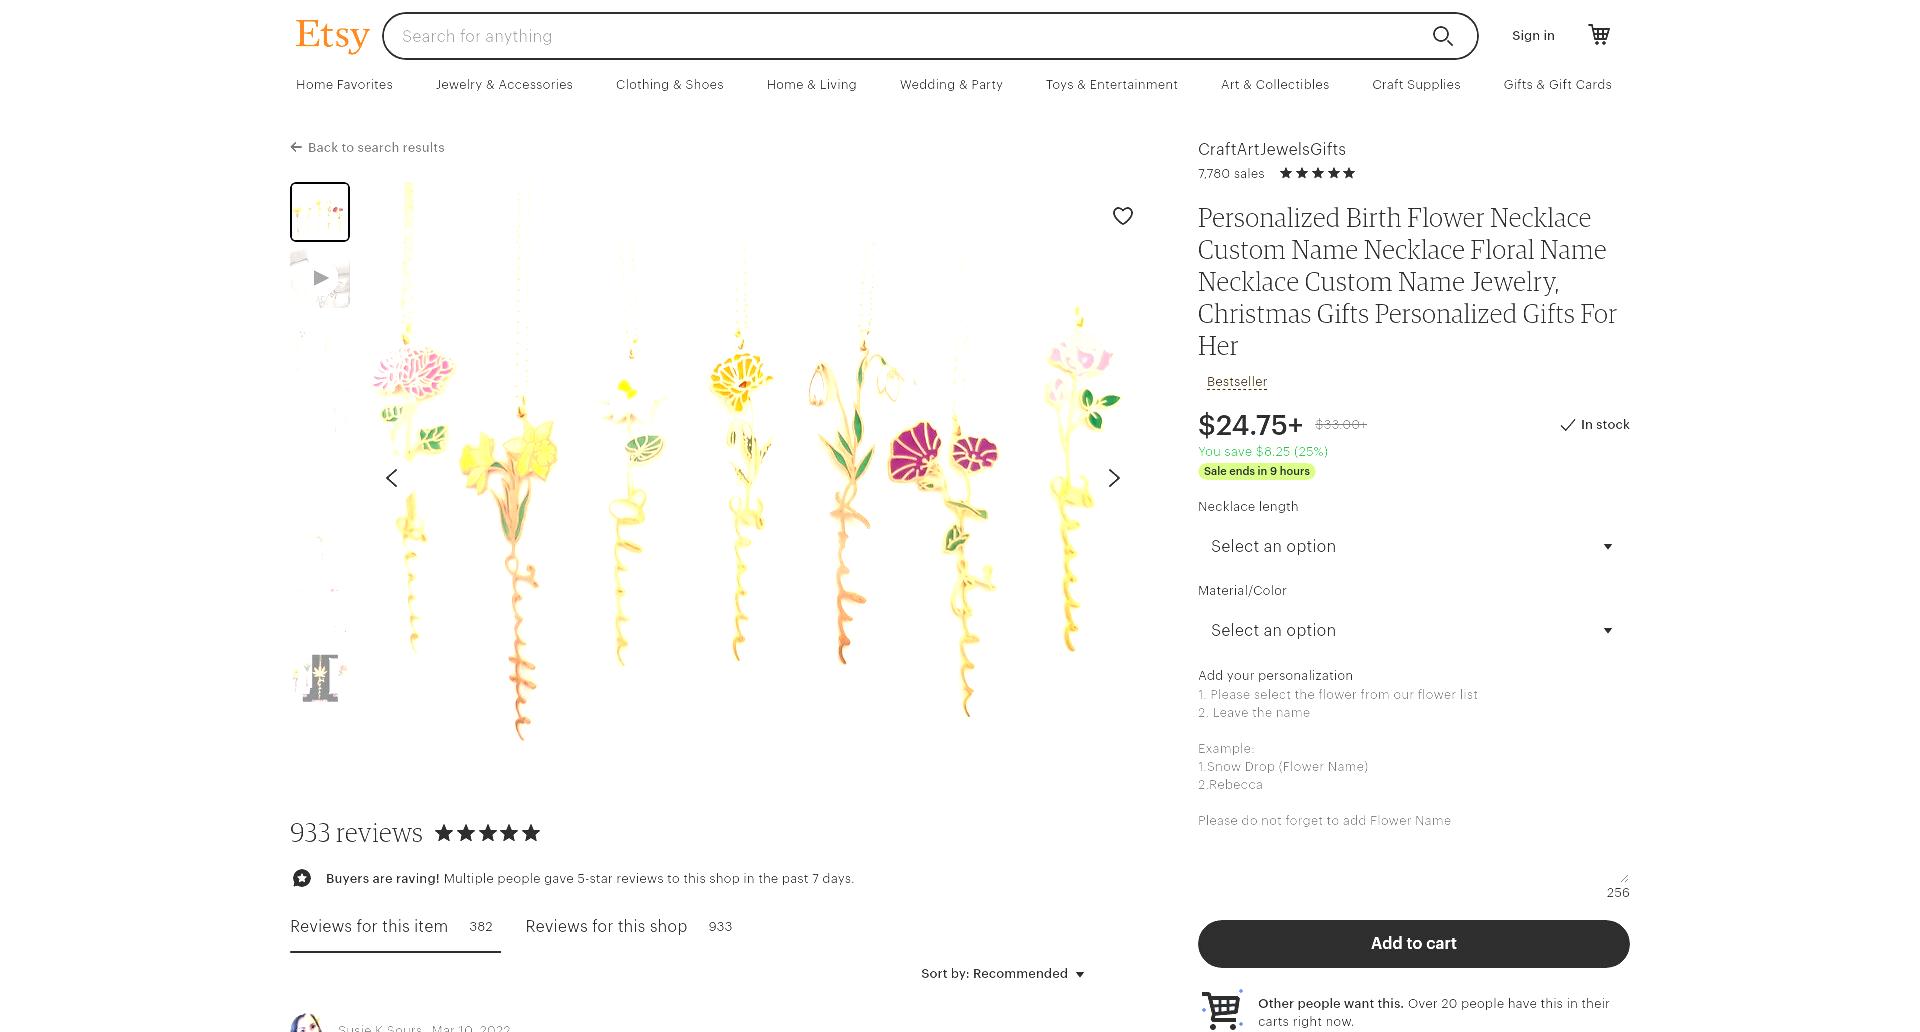Open the CraftArtJewelsGifts shop link

[1272, 149]
